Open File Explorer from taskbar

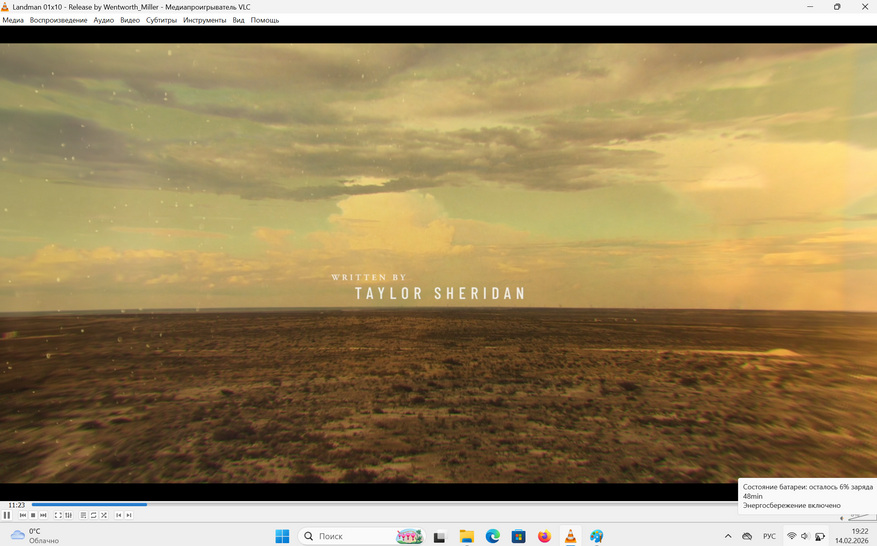click(x=466, y=536)
